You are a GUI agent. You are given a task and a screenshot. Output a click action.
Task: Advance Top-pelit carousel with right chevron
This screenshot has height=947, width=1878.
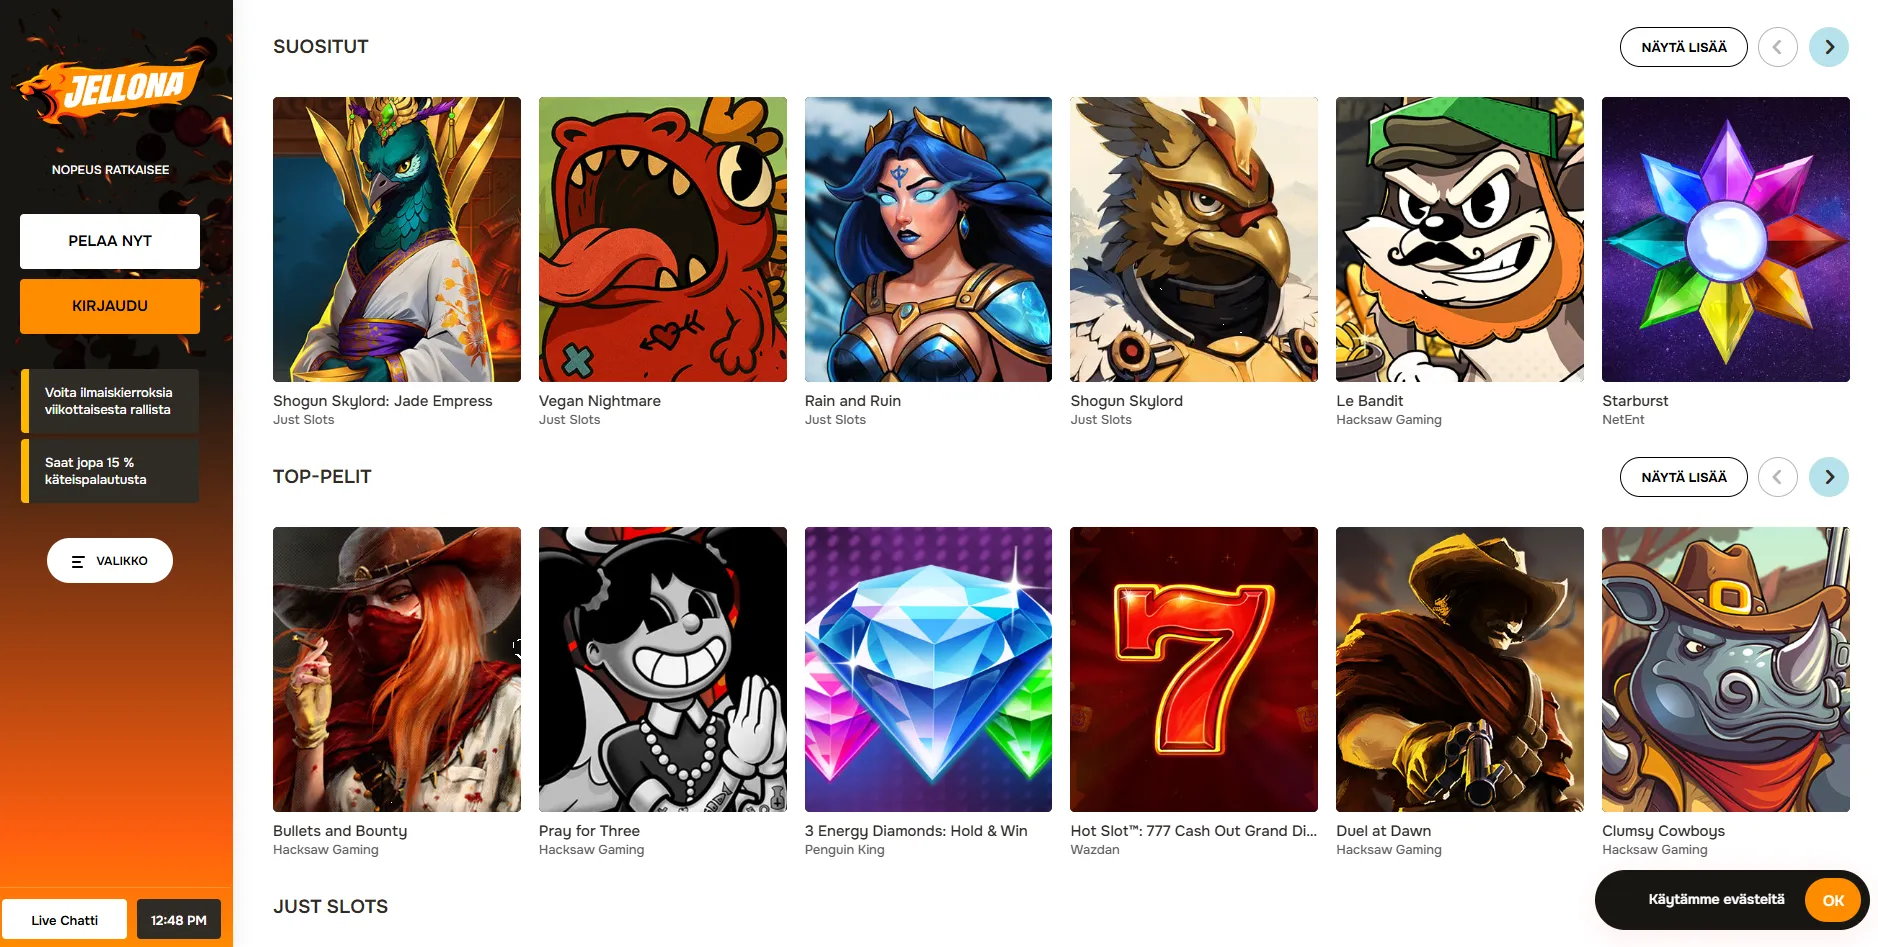(1829, 477)
